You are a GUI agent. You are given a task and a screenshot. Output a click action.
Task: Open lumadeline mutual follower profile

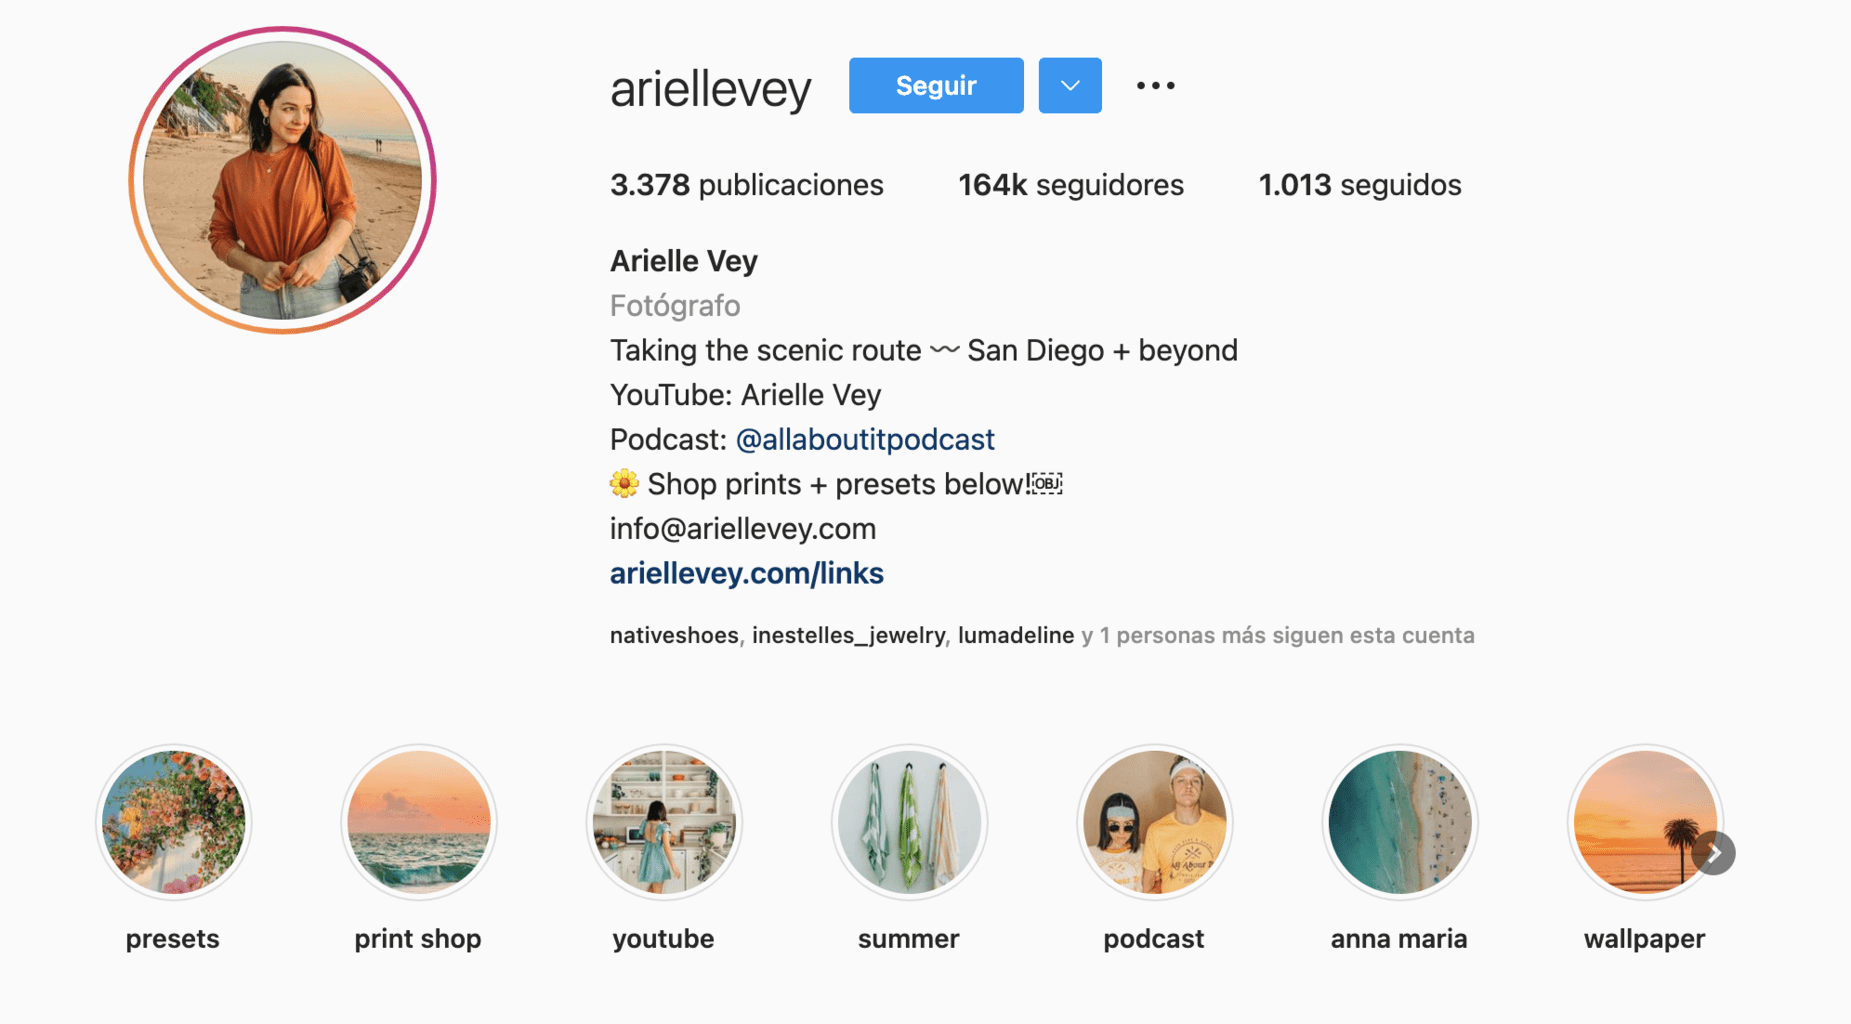(1016, 635)
